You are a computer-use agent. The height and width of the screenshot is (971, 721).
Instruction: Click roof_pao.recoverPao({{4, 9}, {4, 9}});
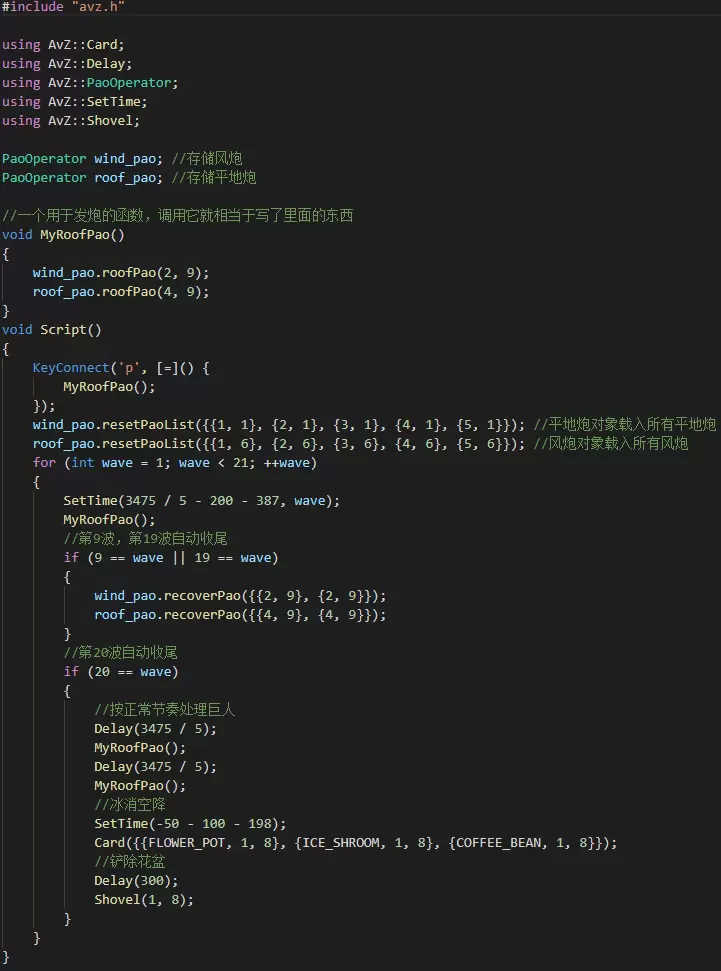pyautogui.click(x=240, y=615)
